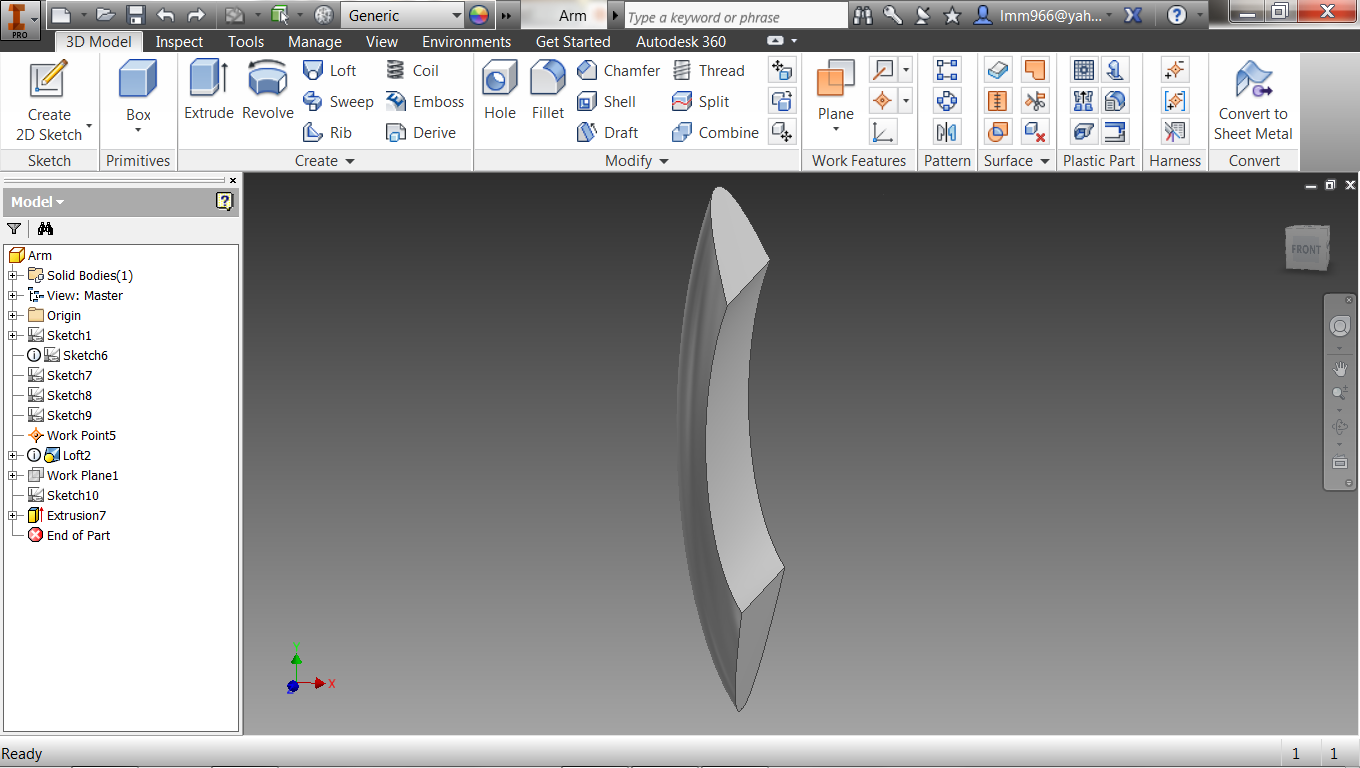Switch to the Manage ribbon tab
The height and width of the screenshot is (768, 1360).
(315, 42)
